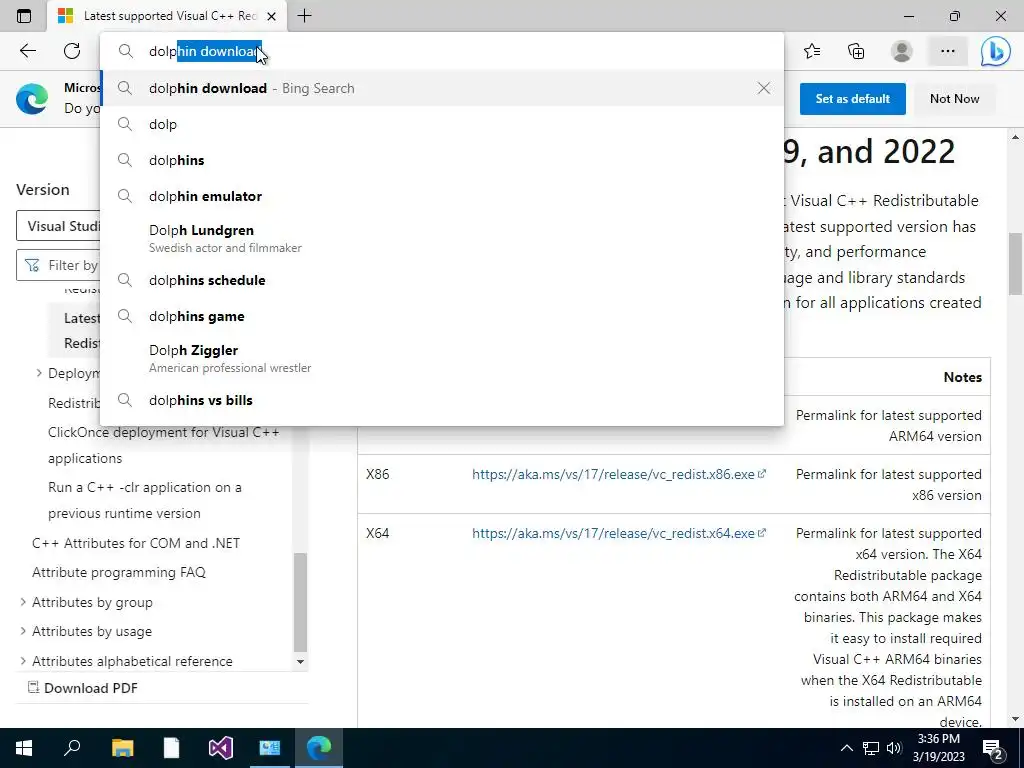The height and width of the screenshot is (768, 1024).
Task: Open Settings and more ellipsis menu
Action: pos(948,51)
